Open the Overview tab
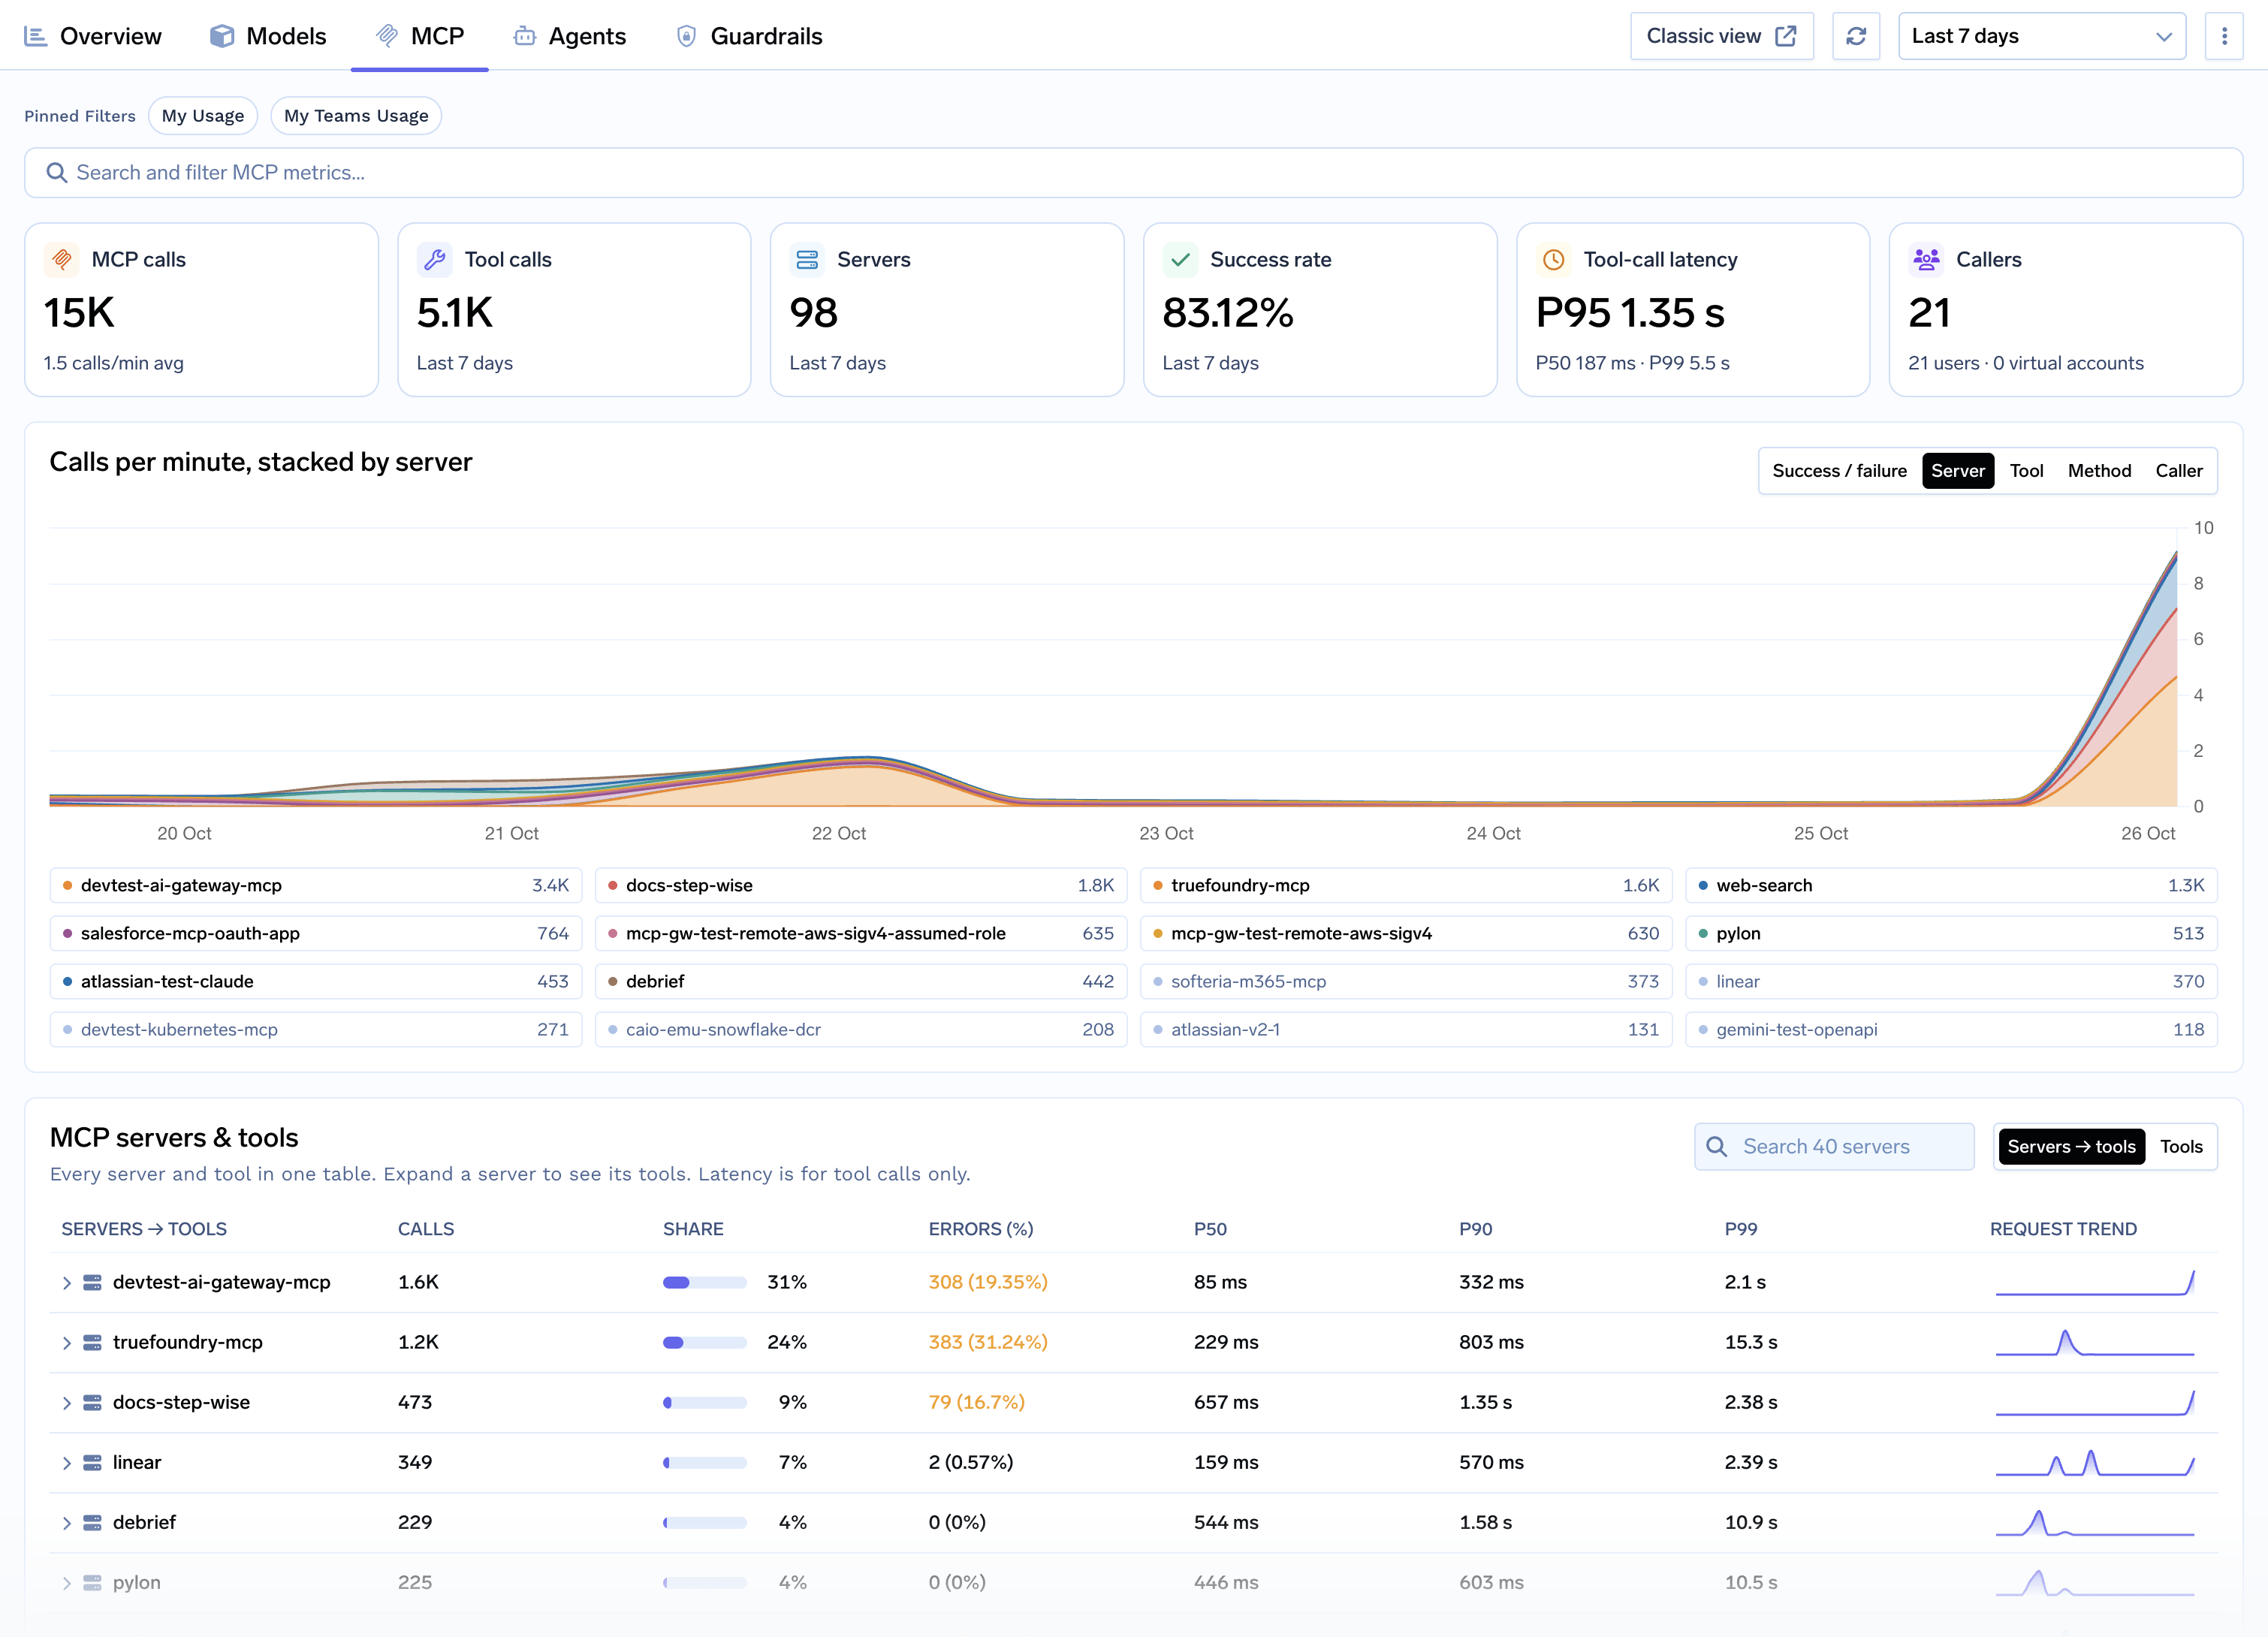The width and height of the screenshot is (2268, 1637). coord(93,36)
